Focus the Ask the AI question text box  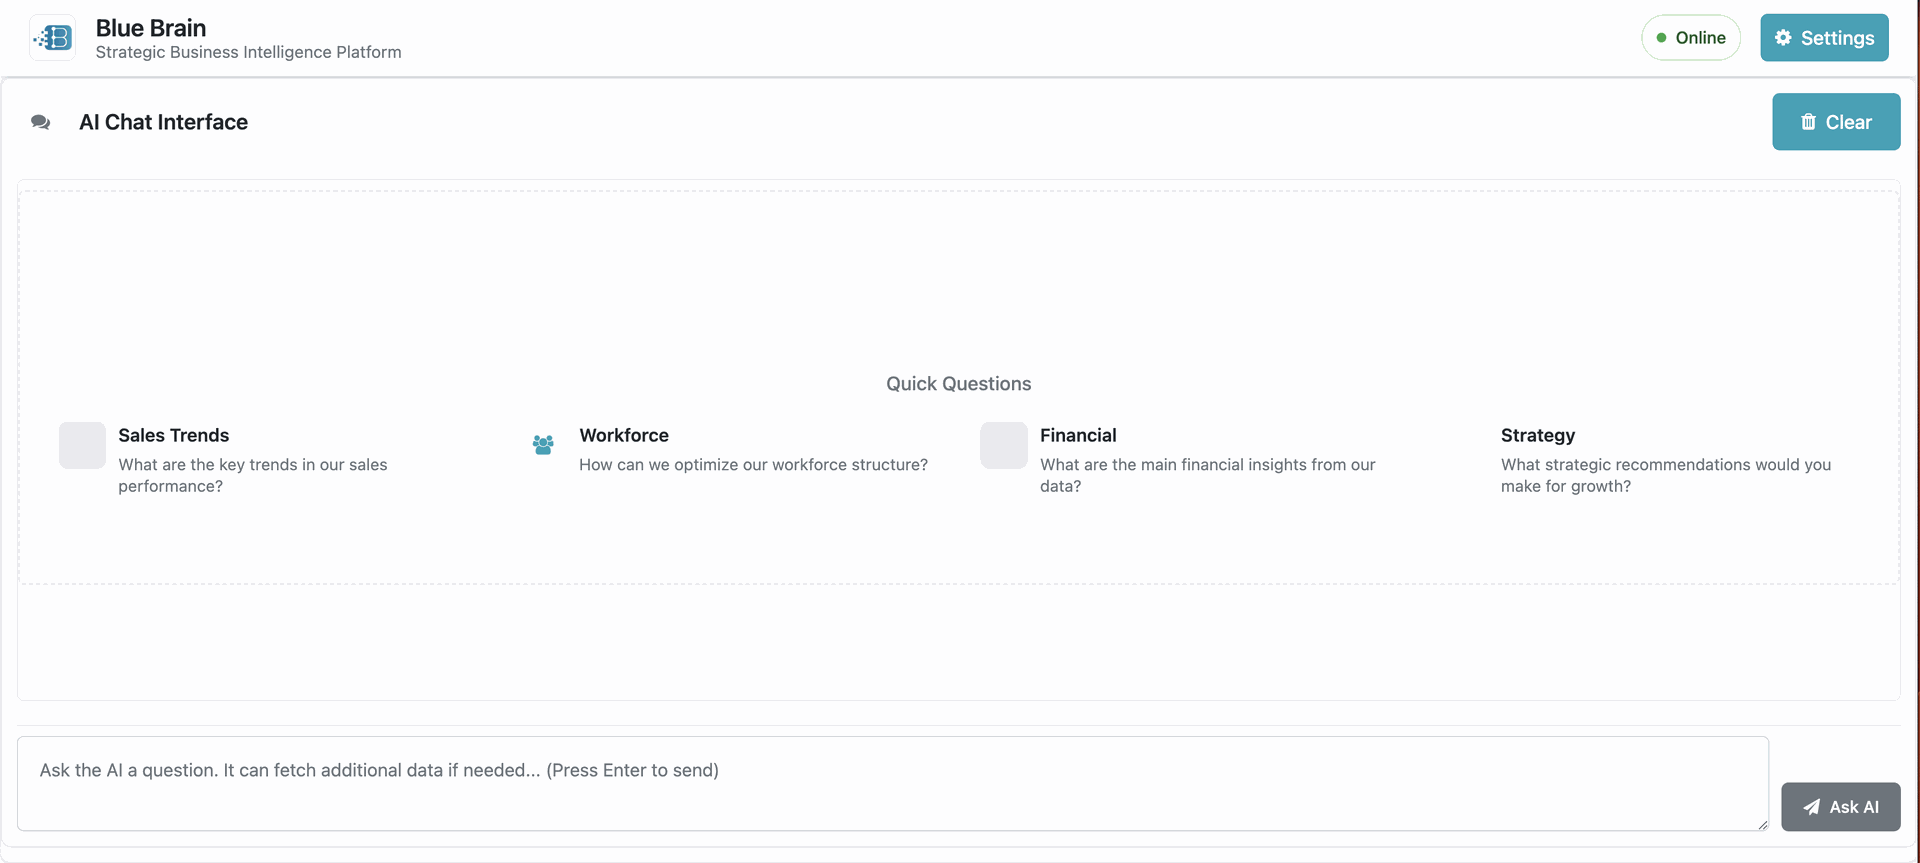[x=893, y=784]
